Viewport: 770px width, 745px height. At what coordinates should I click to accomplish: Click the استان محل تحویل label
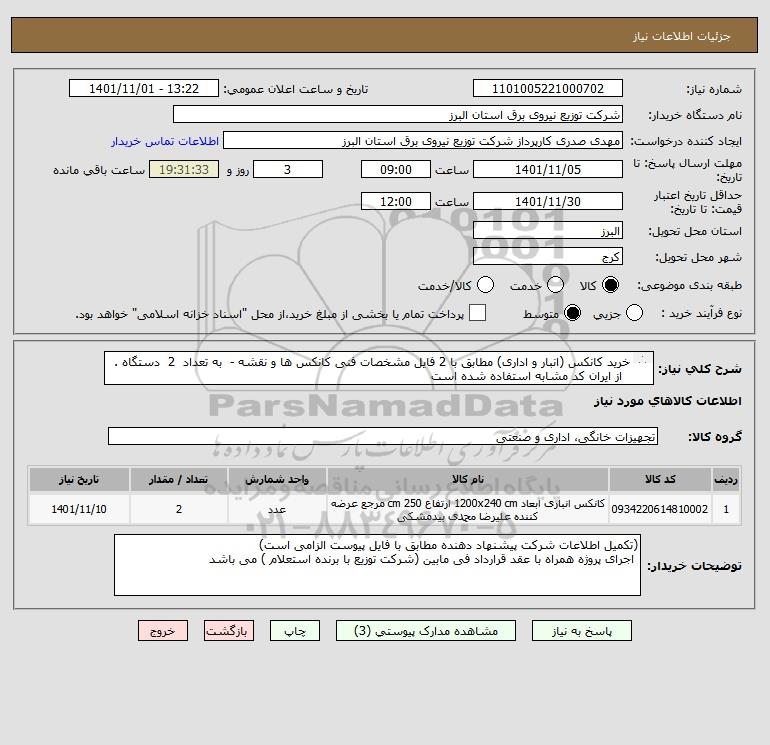point(697,231)
